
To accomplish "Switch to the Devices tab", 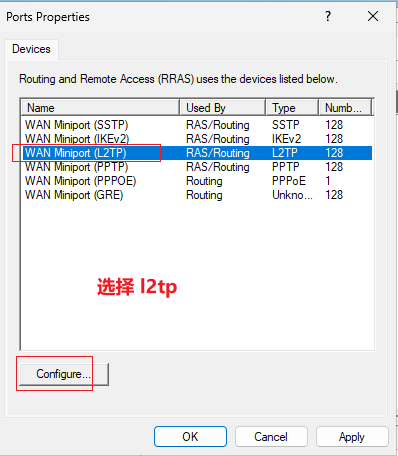I will click(31, 49).
